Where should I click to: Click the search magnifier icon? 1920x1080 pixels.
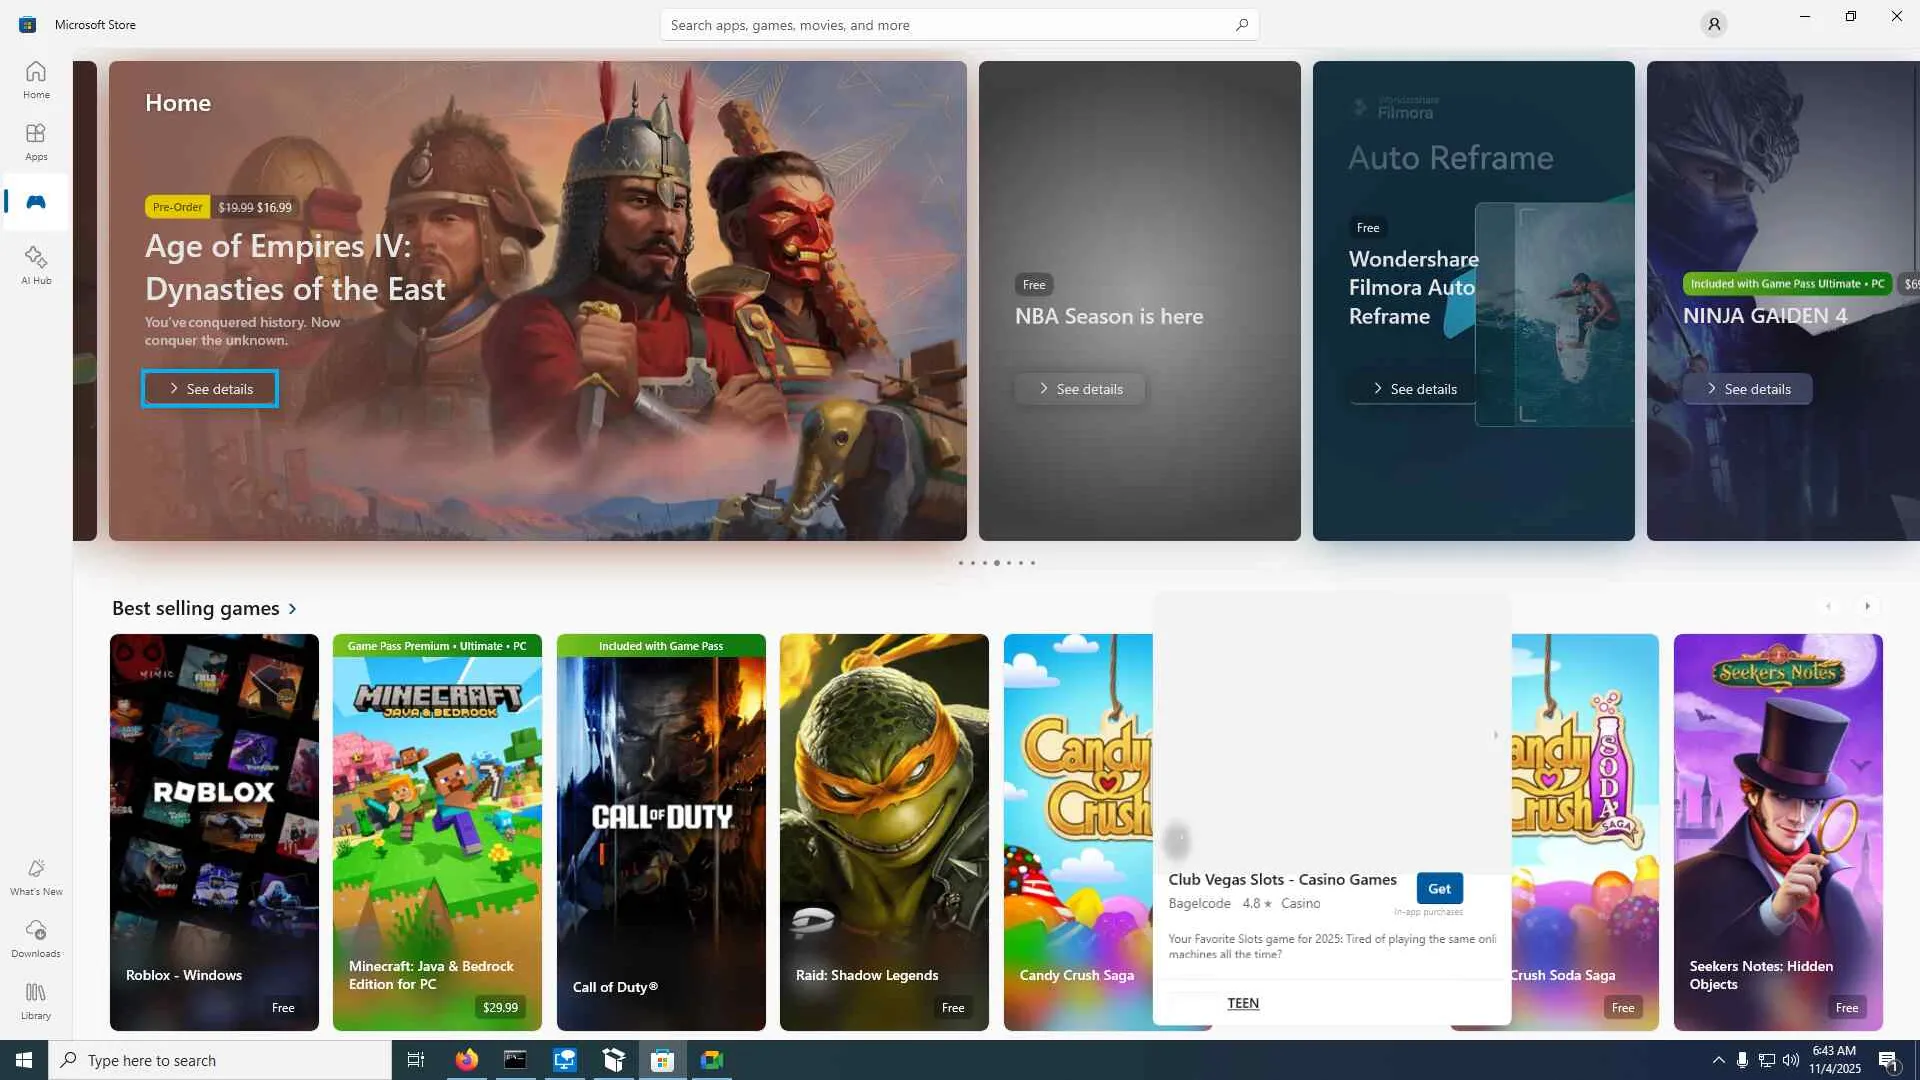click(x=1241, y=24)
